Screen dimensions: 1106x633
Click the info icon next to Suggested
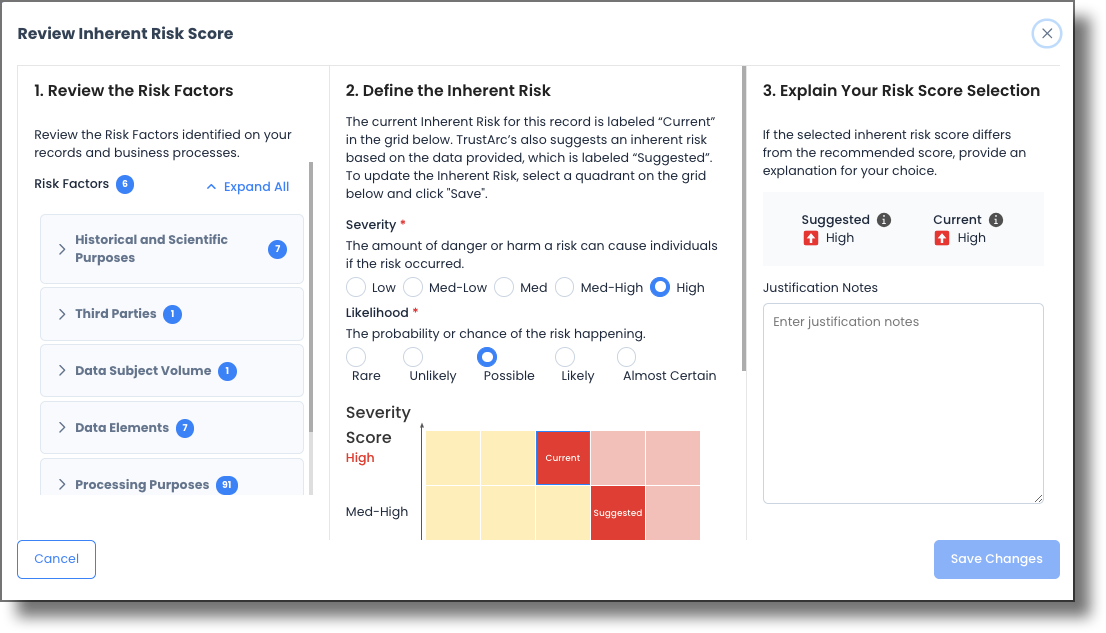(x=884, y=220)
